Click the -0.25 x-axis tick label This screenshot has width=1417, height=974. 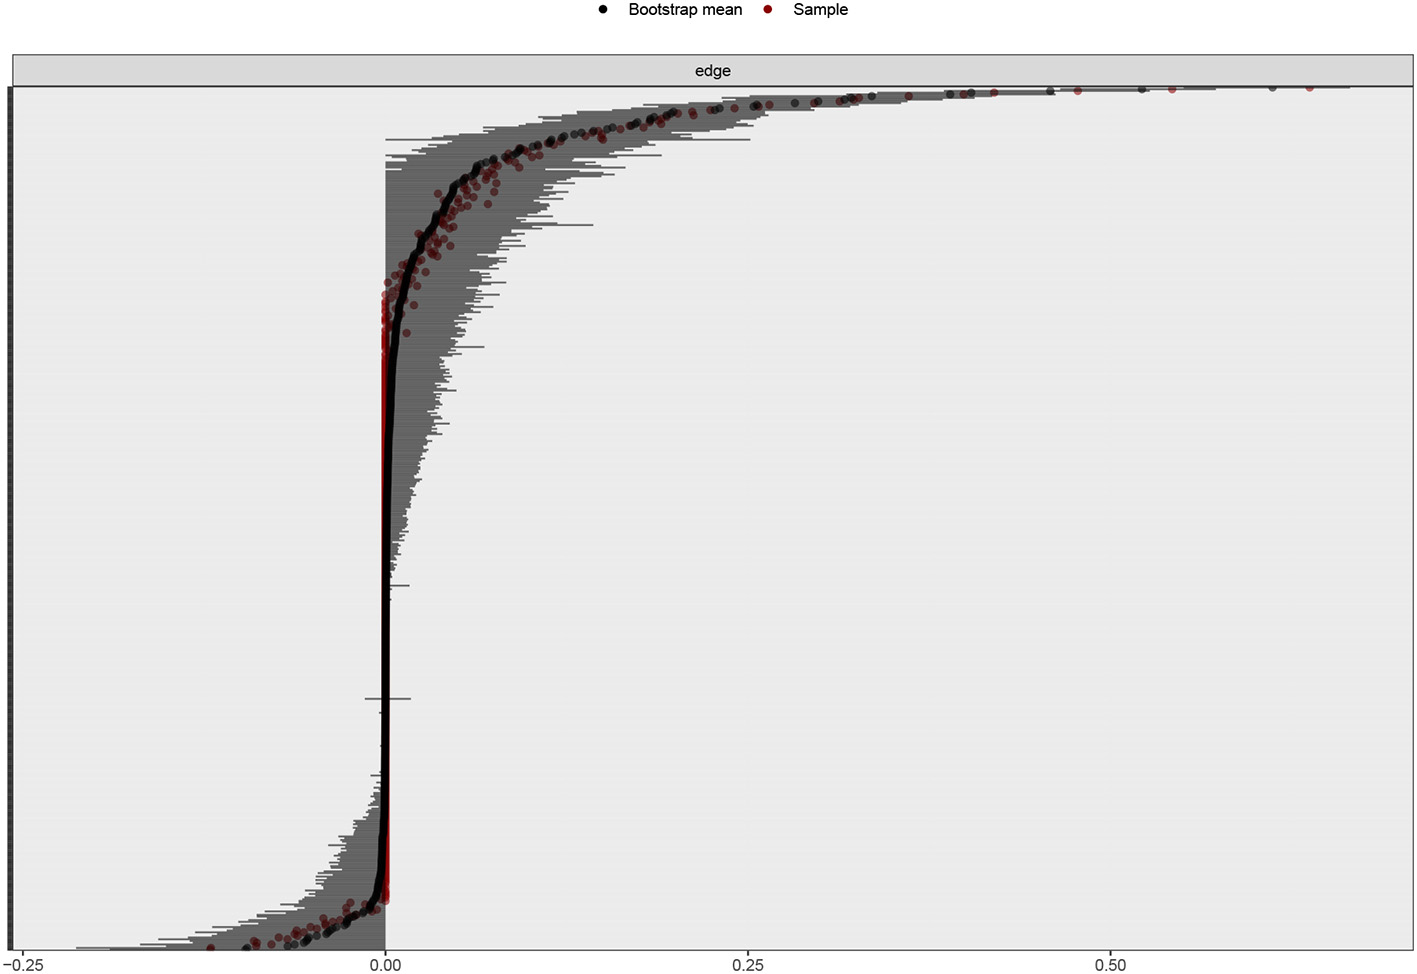pyautogui.click(x=22, y=965)
